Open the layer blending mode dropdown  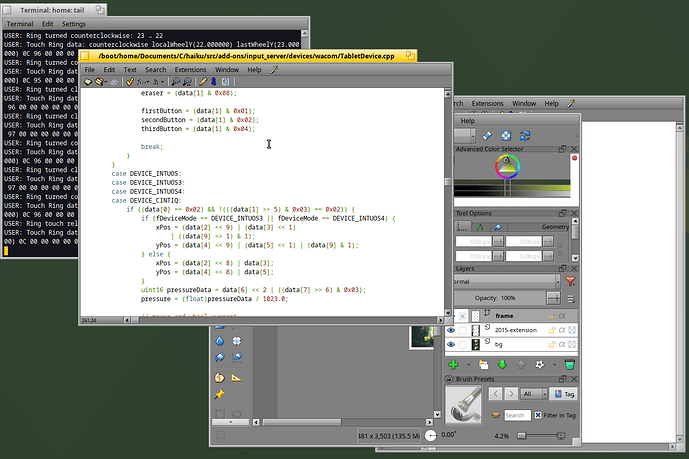click(507, 282)
